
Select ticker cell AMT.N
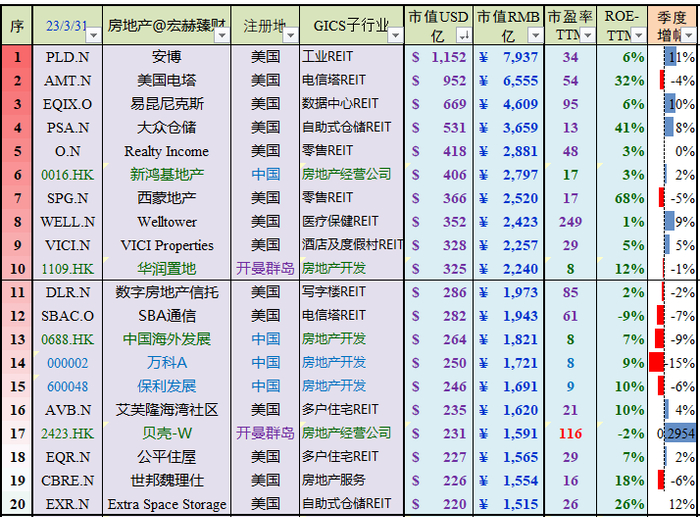67,81
